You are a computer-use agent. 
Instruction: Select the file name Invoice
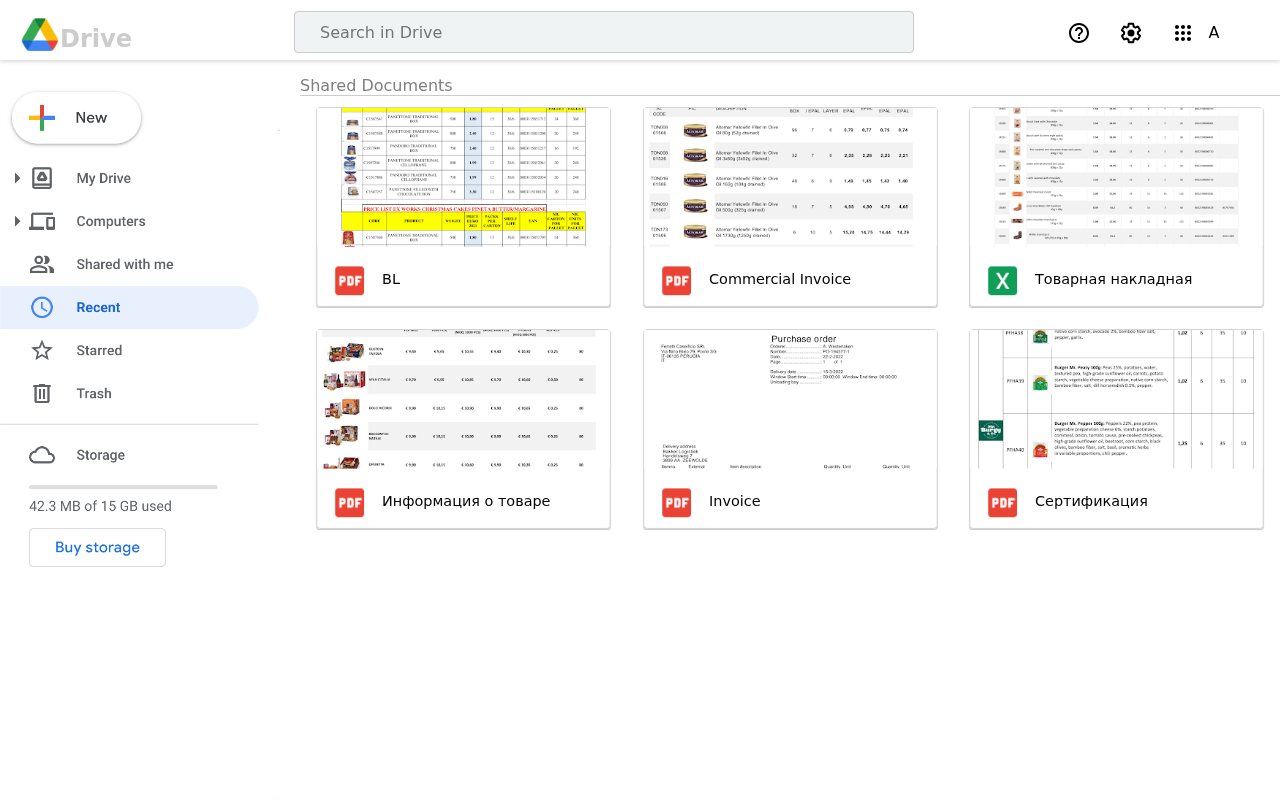pyautogui.click(x=734, y=501)
